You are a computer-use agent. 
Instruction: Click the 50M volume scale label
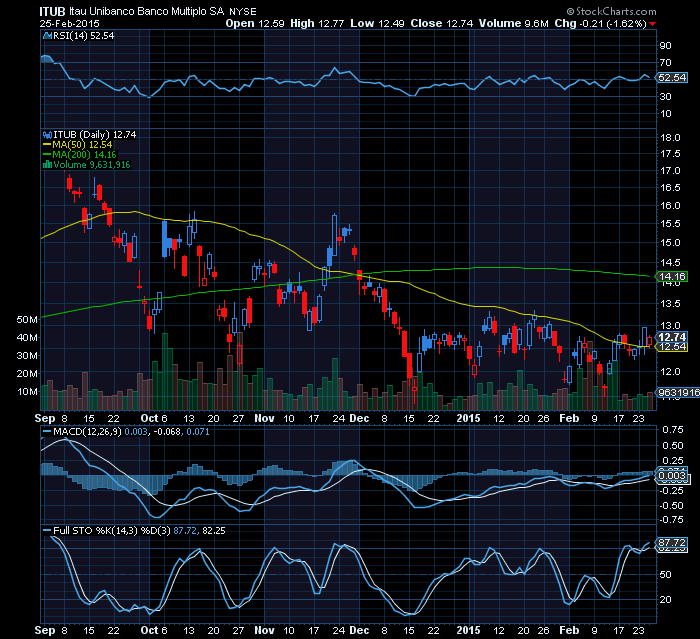(x=27, y=320)
